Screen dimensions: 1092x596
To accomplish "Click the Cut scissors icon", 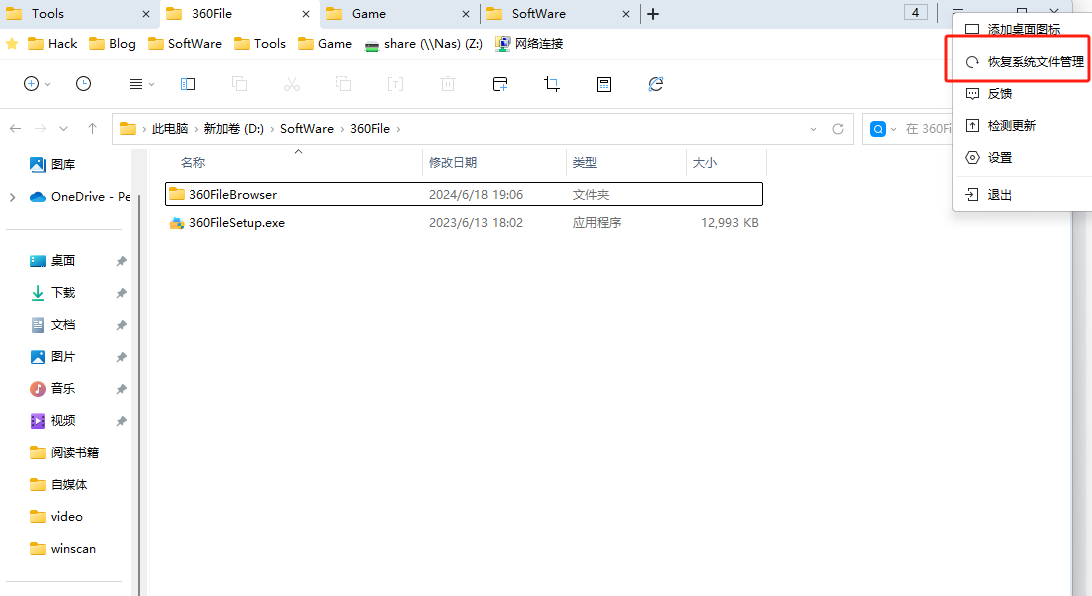I will click(x=291, y=84).
